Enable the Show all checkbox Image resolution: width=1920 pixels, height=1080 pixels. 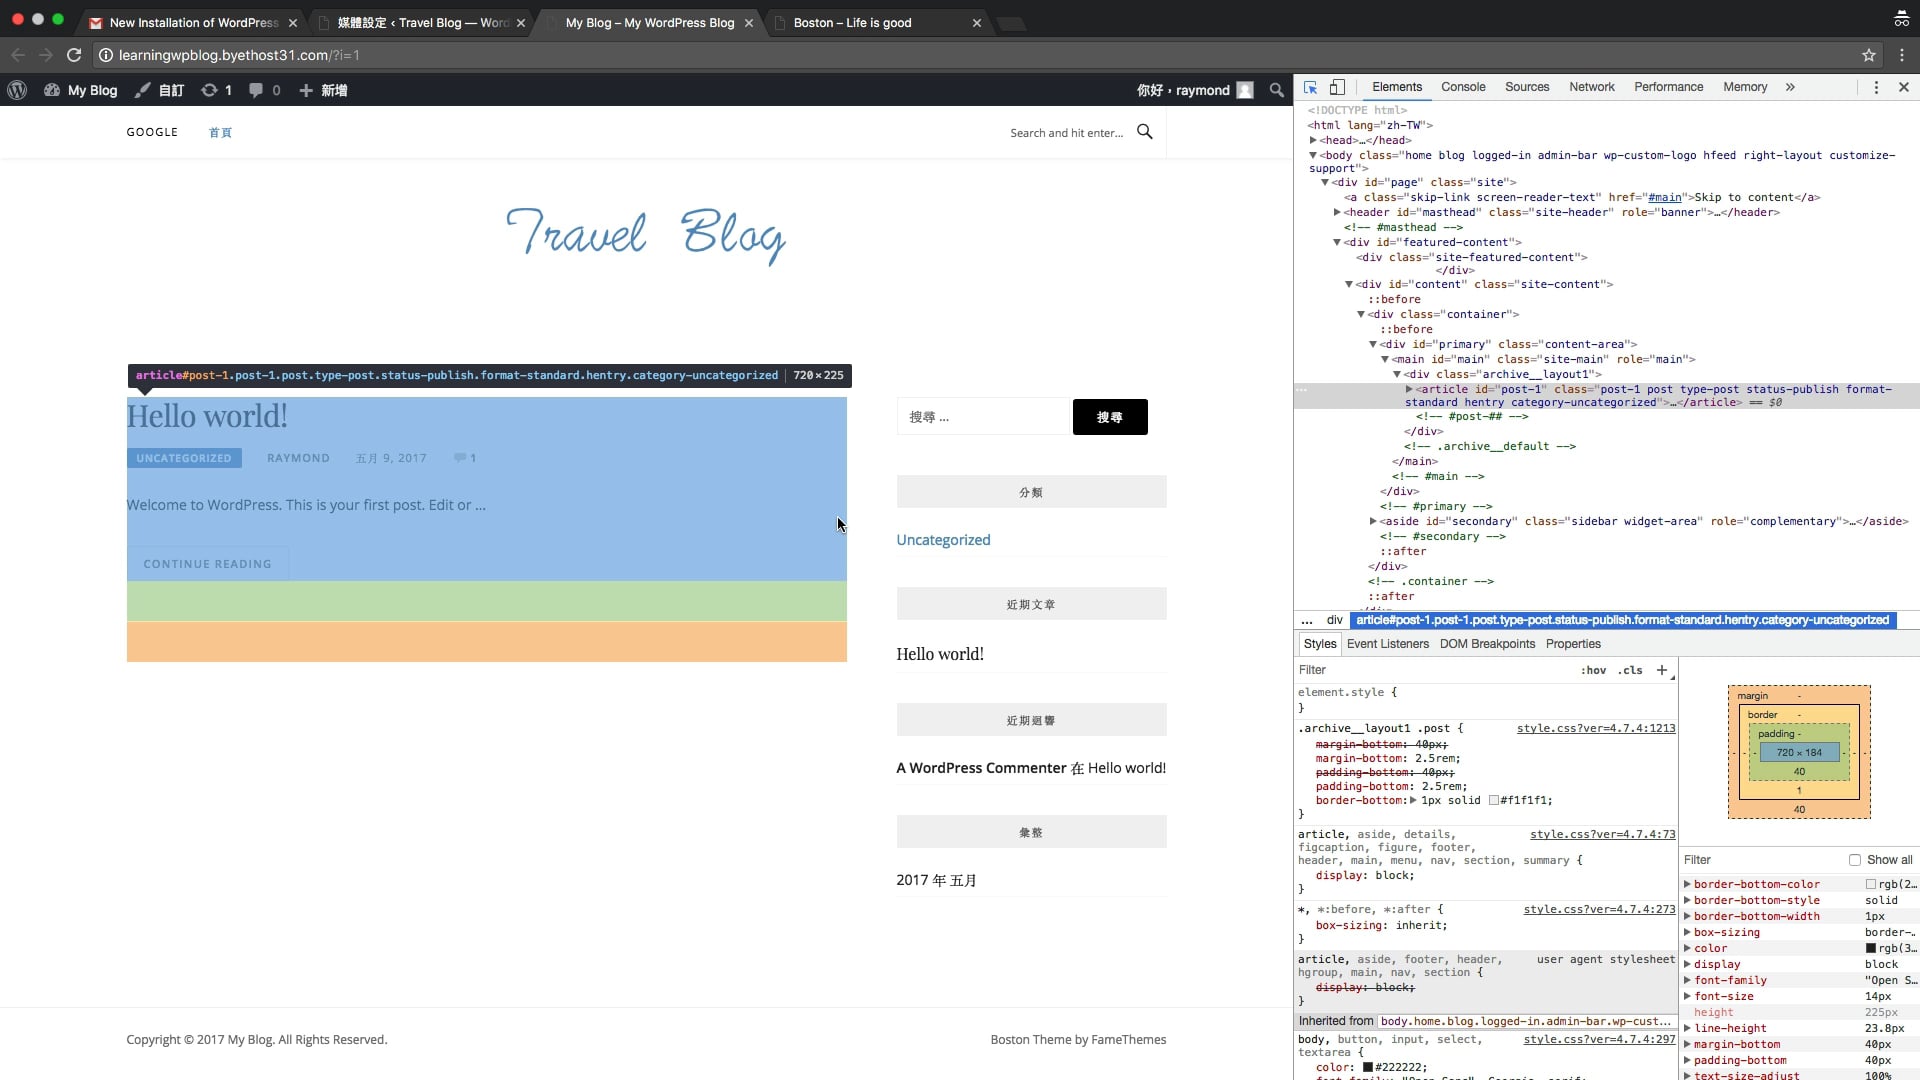tap(1855, 860)
